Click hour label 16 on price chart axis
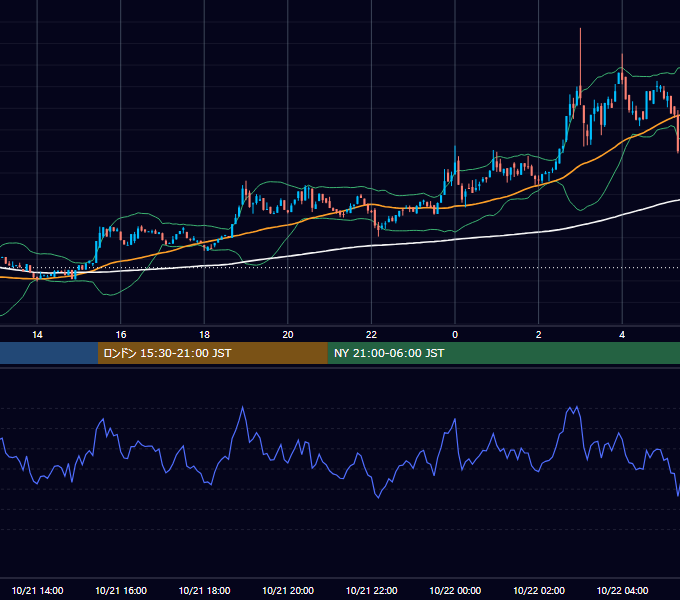680x600 pixels. click(x=121, y=335)
